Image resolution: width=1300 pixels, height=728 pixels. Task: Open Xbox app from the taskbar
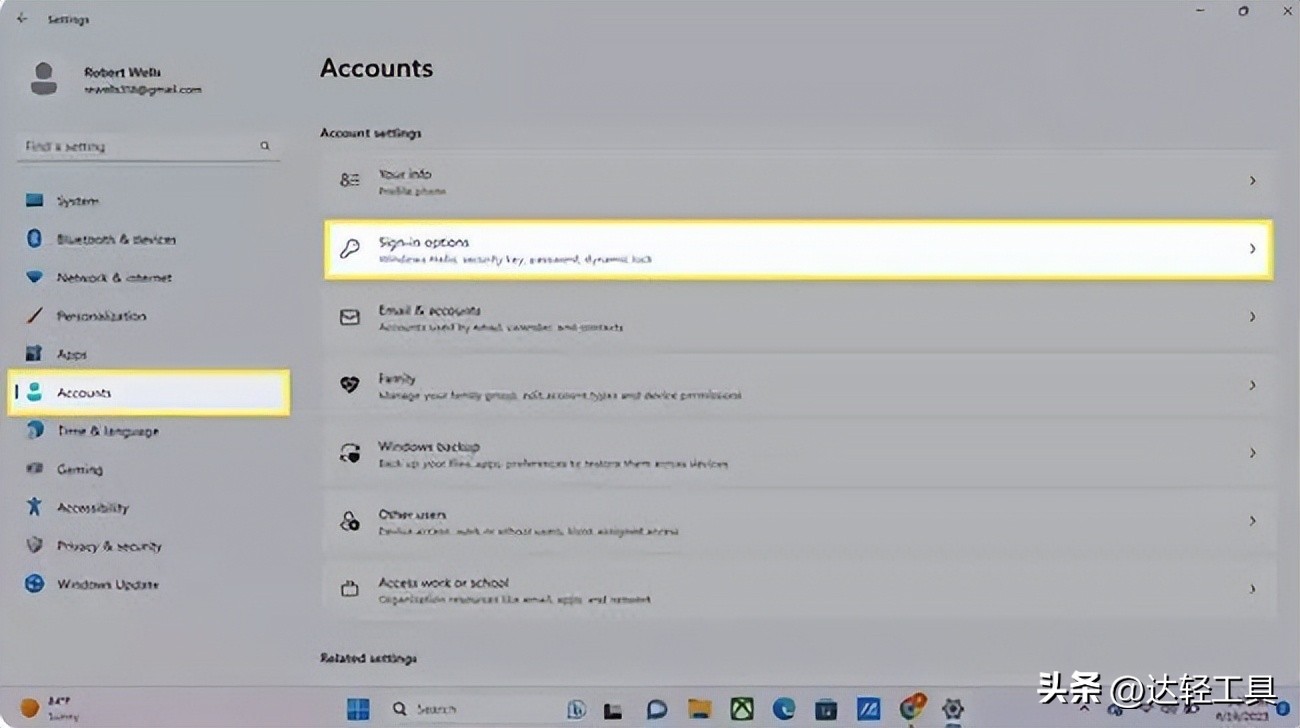(x=744, y=709)
